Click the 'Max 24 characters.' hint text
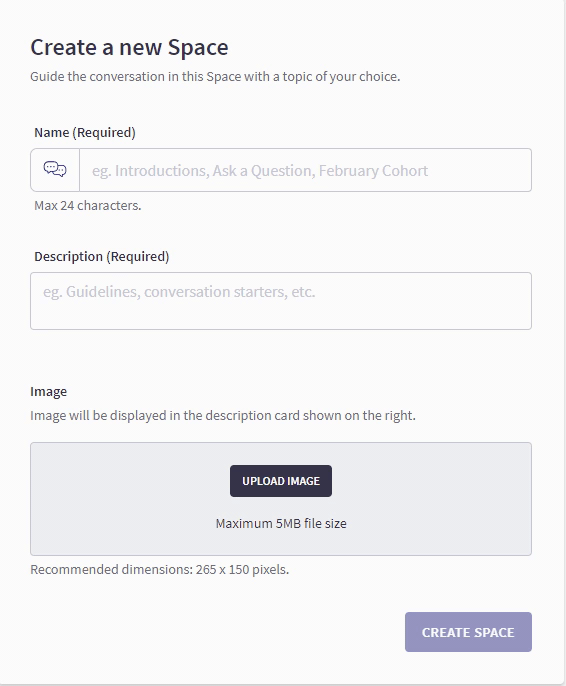Image resolution: width=566 pixels, height=686 pixels. tap(87, 205)
